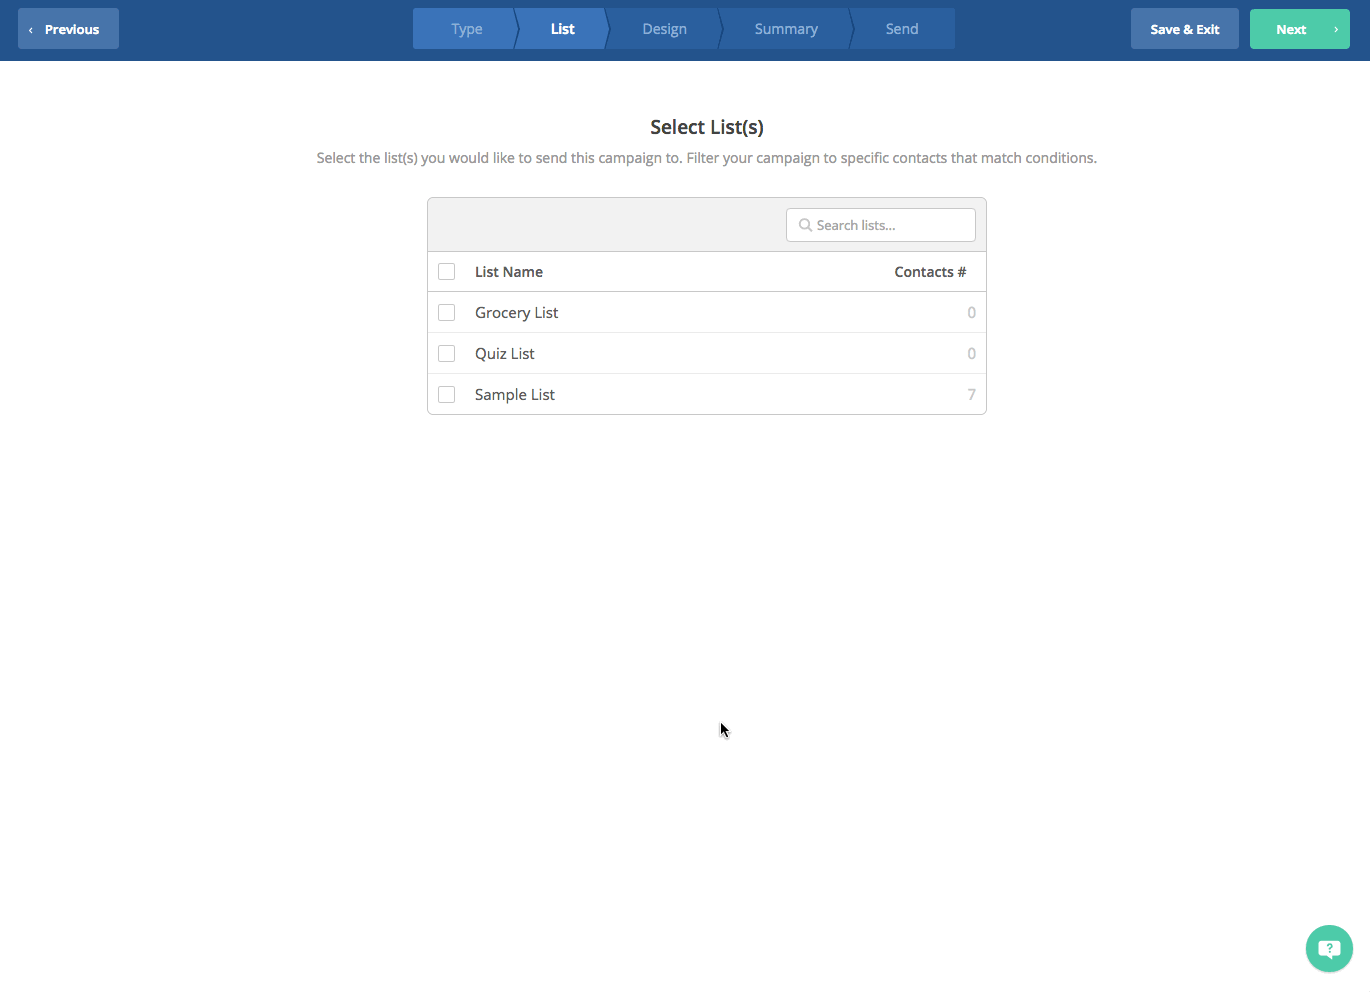This screenshot has height=992, width=1370.
Task: Switch to the Design step tab
Action: point(664,29)
